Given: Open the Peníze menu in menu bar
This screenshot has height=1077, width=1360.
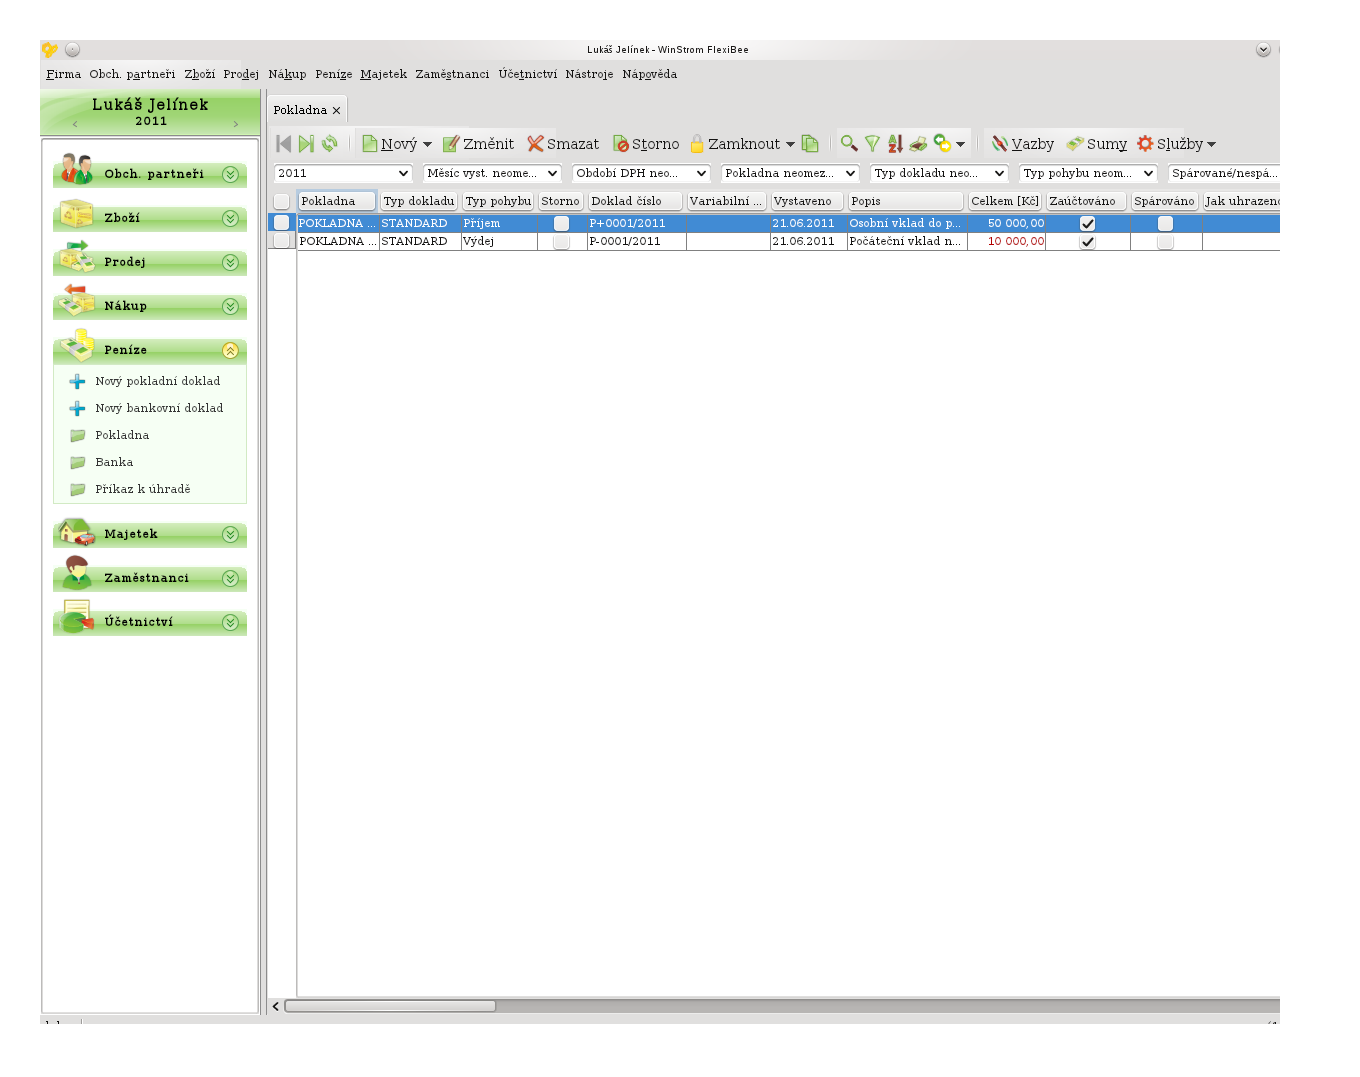Looking at the screenshot, I should tap(333, 74).
